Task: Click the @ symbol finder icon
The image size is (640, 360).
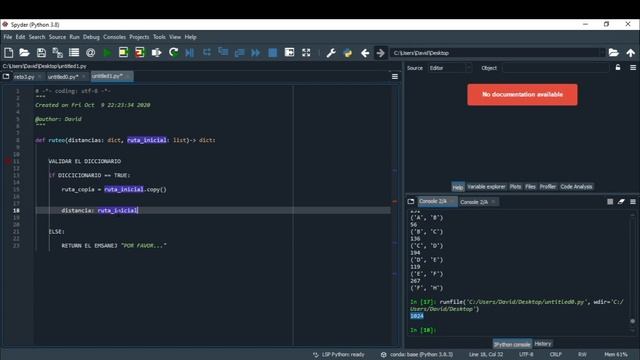Action: point(91,53)
